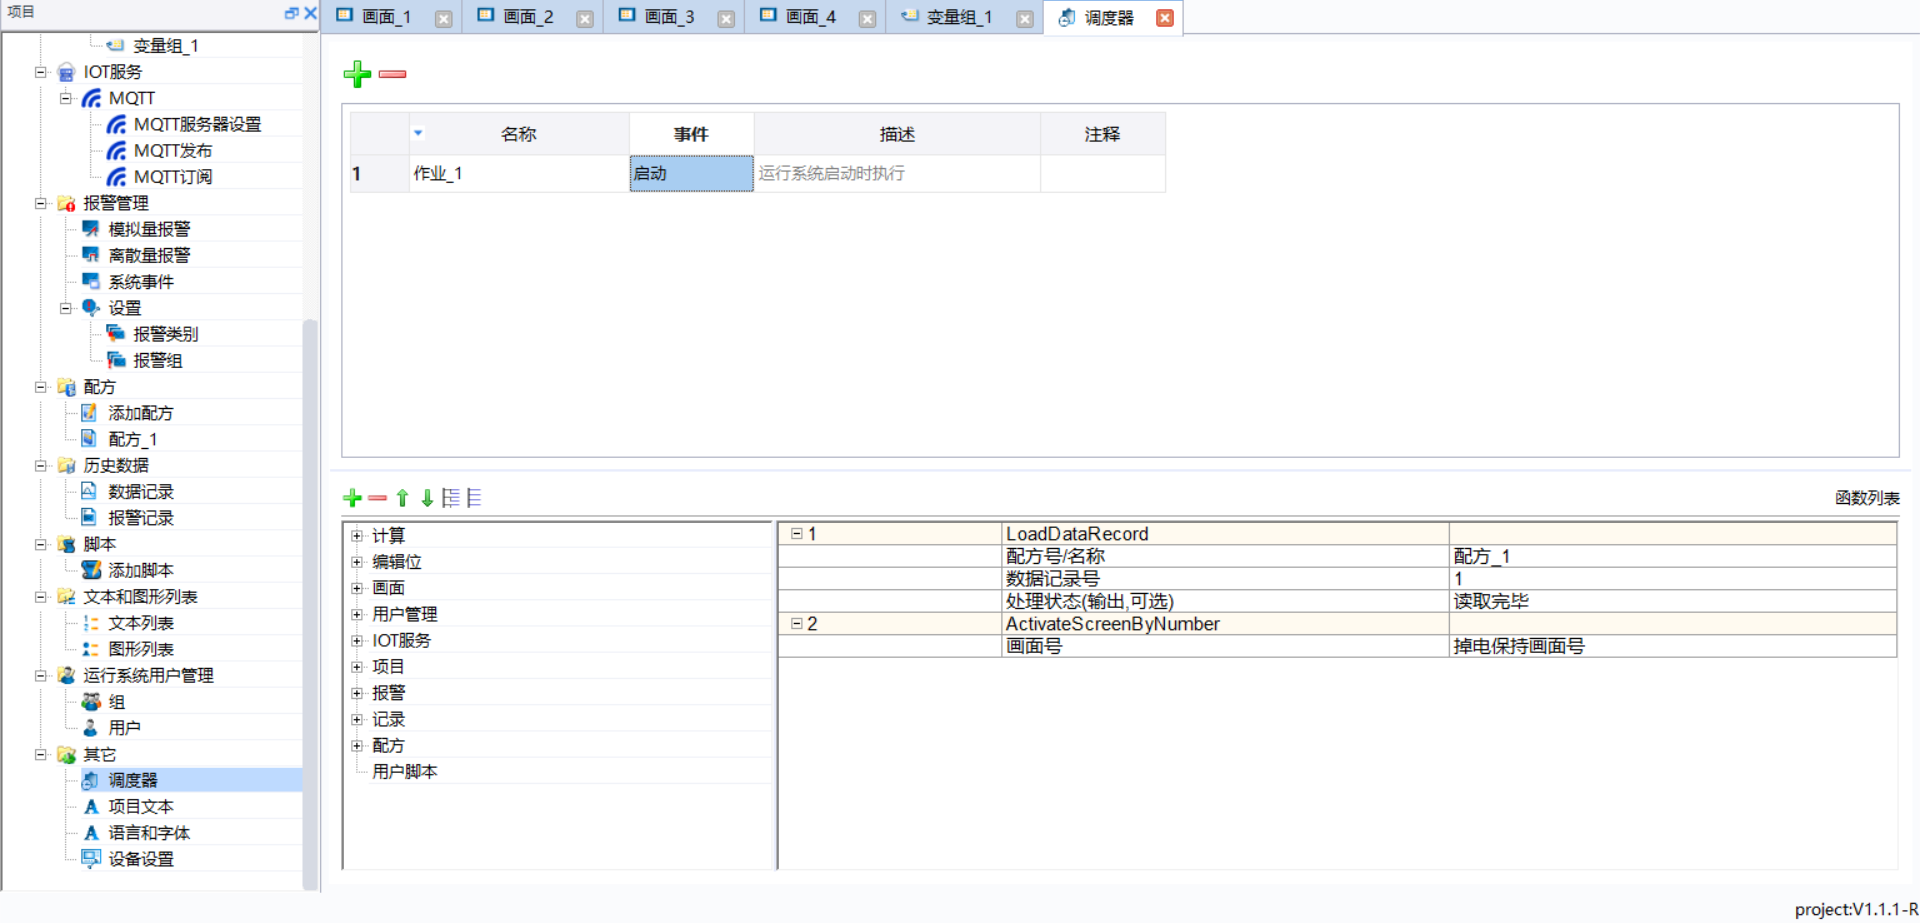Open 设备设置 item
This screenshot has height=923, width=1920.
tap(140, 858)
